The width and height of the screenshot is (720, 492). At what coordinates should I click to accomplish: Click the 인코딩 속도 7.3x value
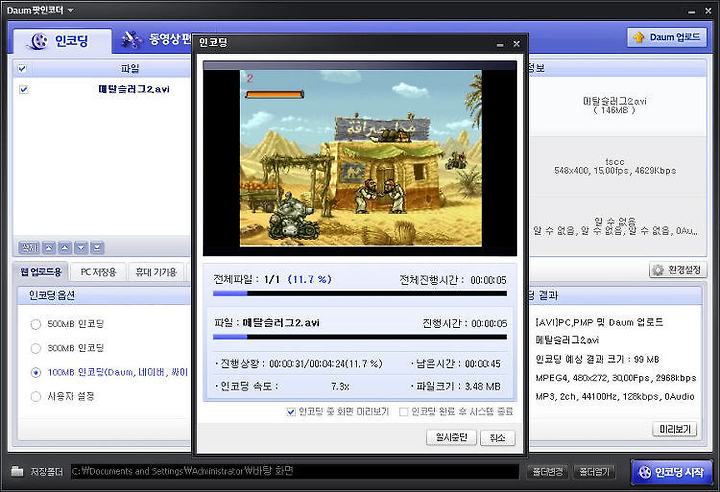(340, 387)
